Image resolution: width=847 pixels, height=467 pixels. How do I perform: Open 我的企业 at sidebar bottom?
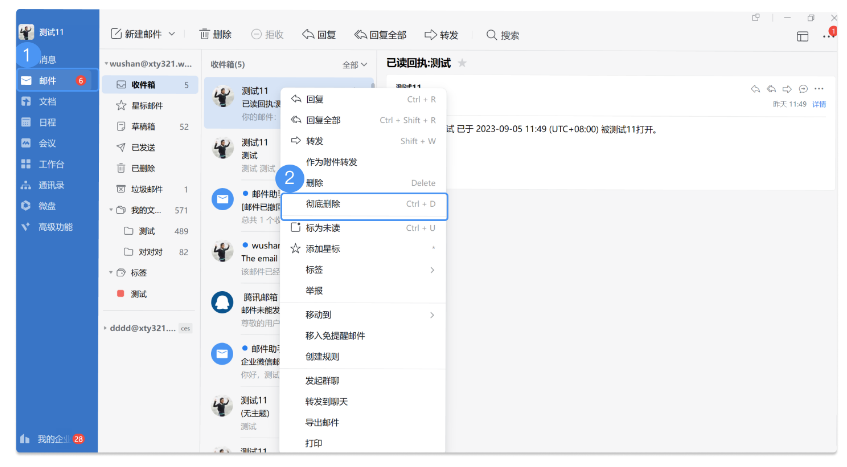52,439
